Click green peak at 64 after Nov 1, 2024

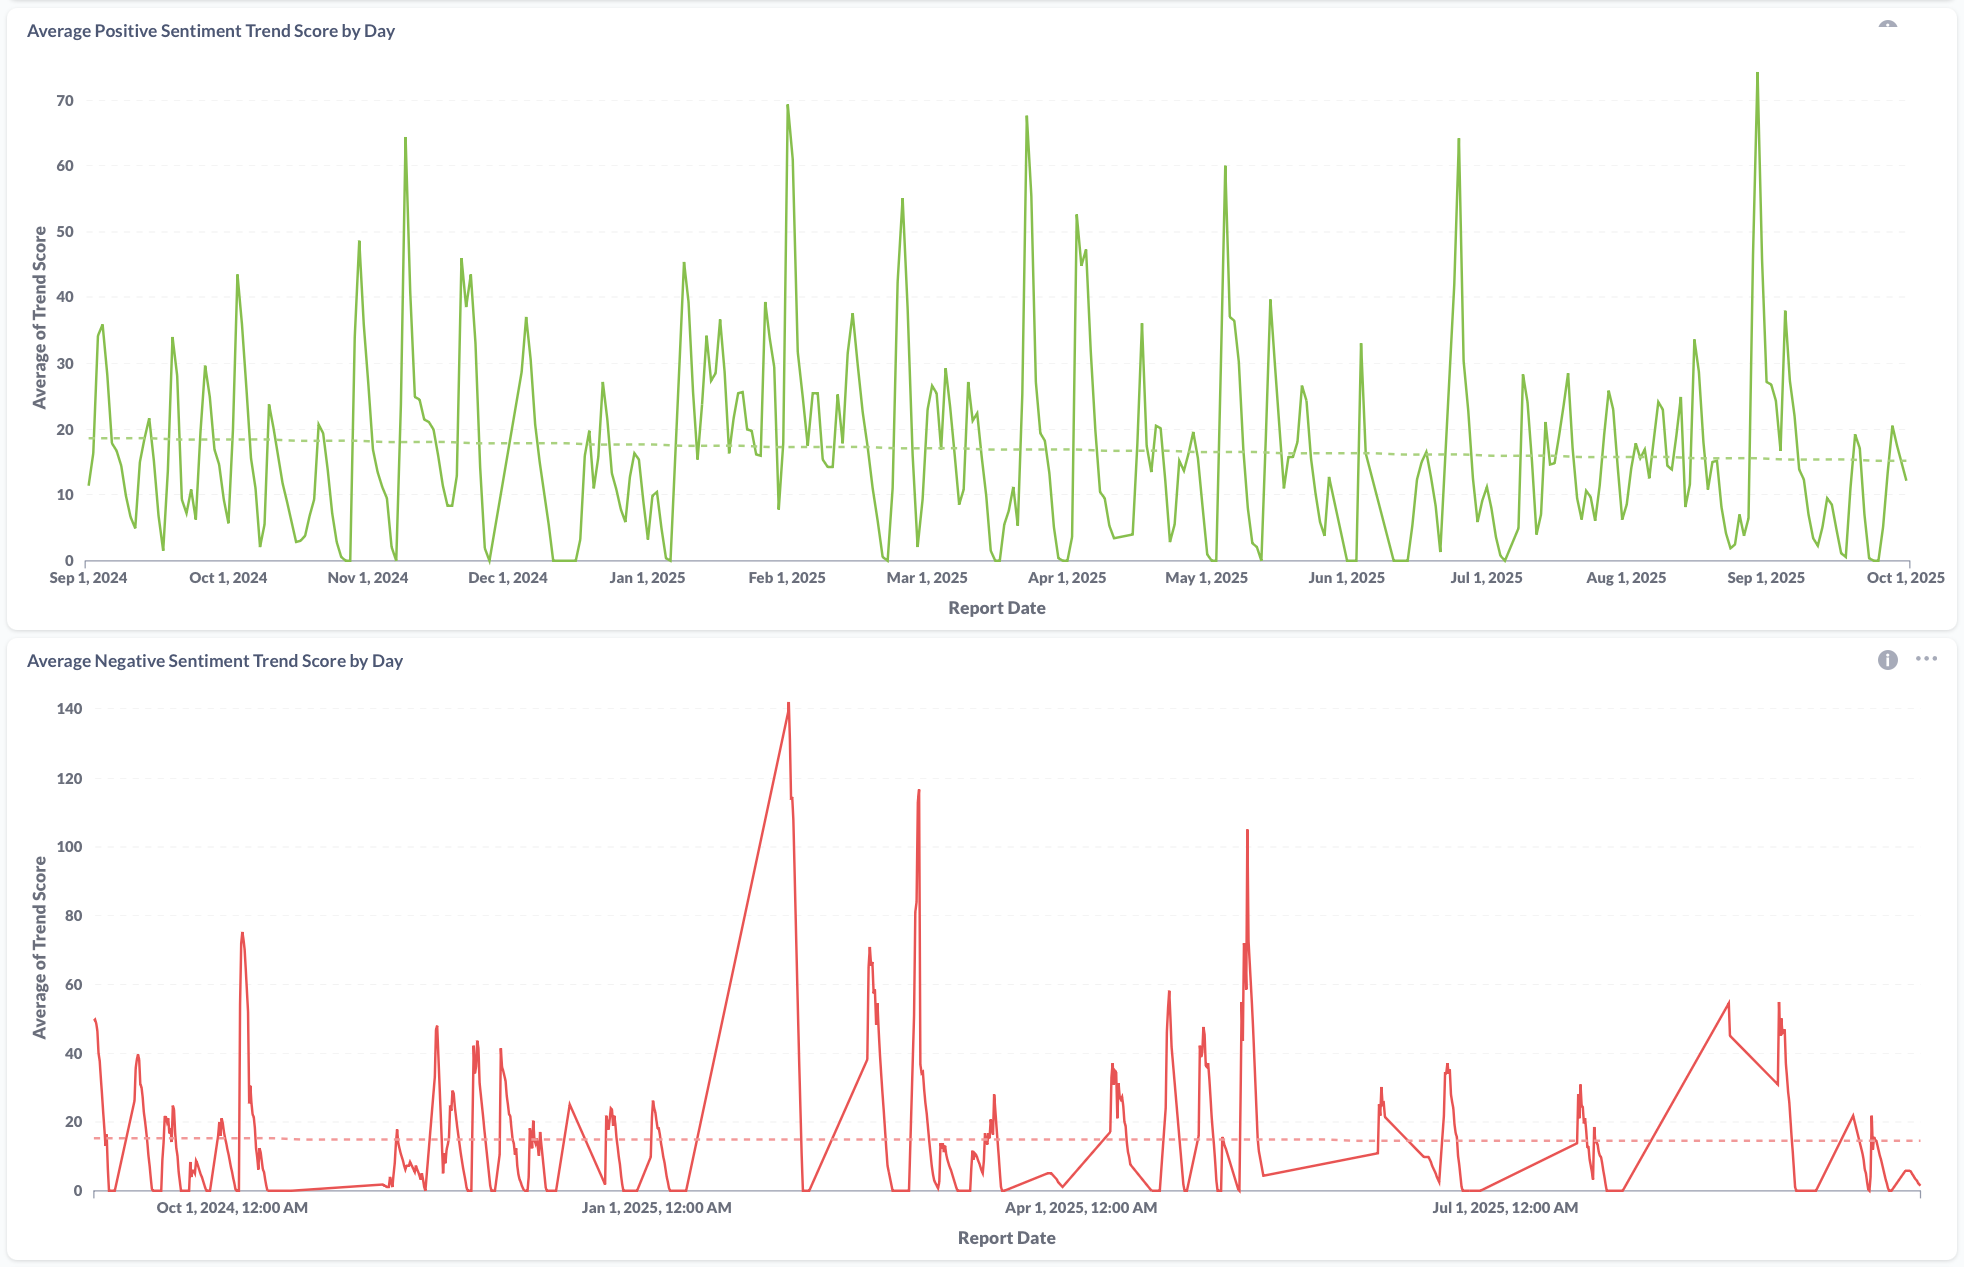(405, 140)
